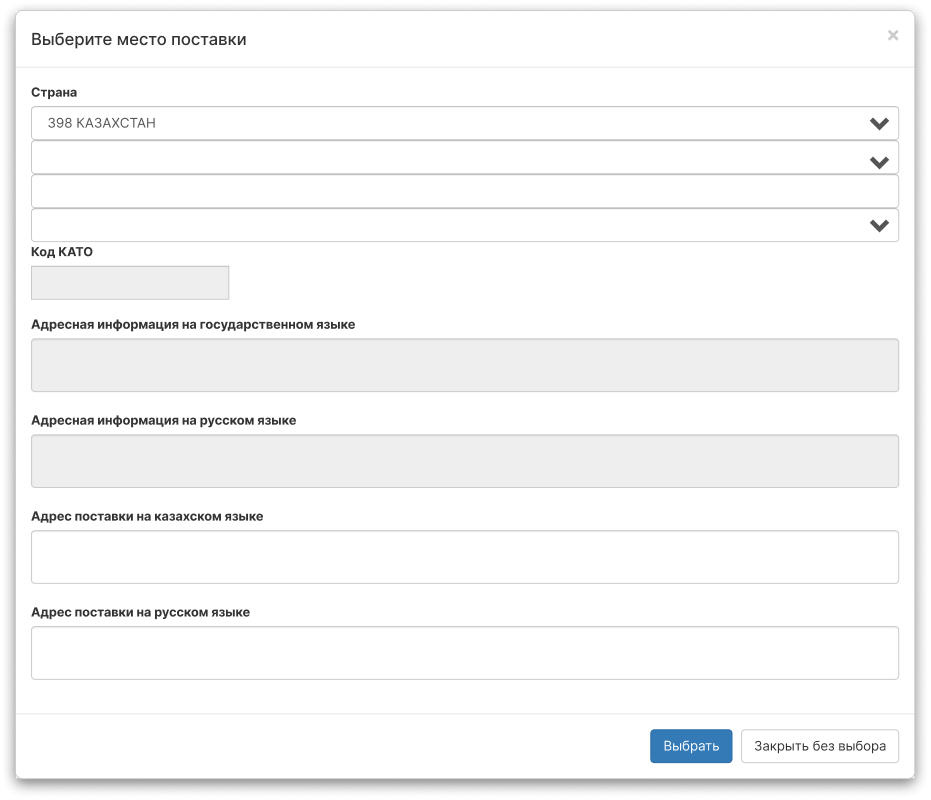Click the chevron arrow of the last dropdown above Код КАТО
This screenshot has width=931, height=800.
pyautogui.click(x=879, y=226)
